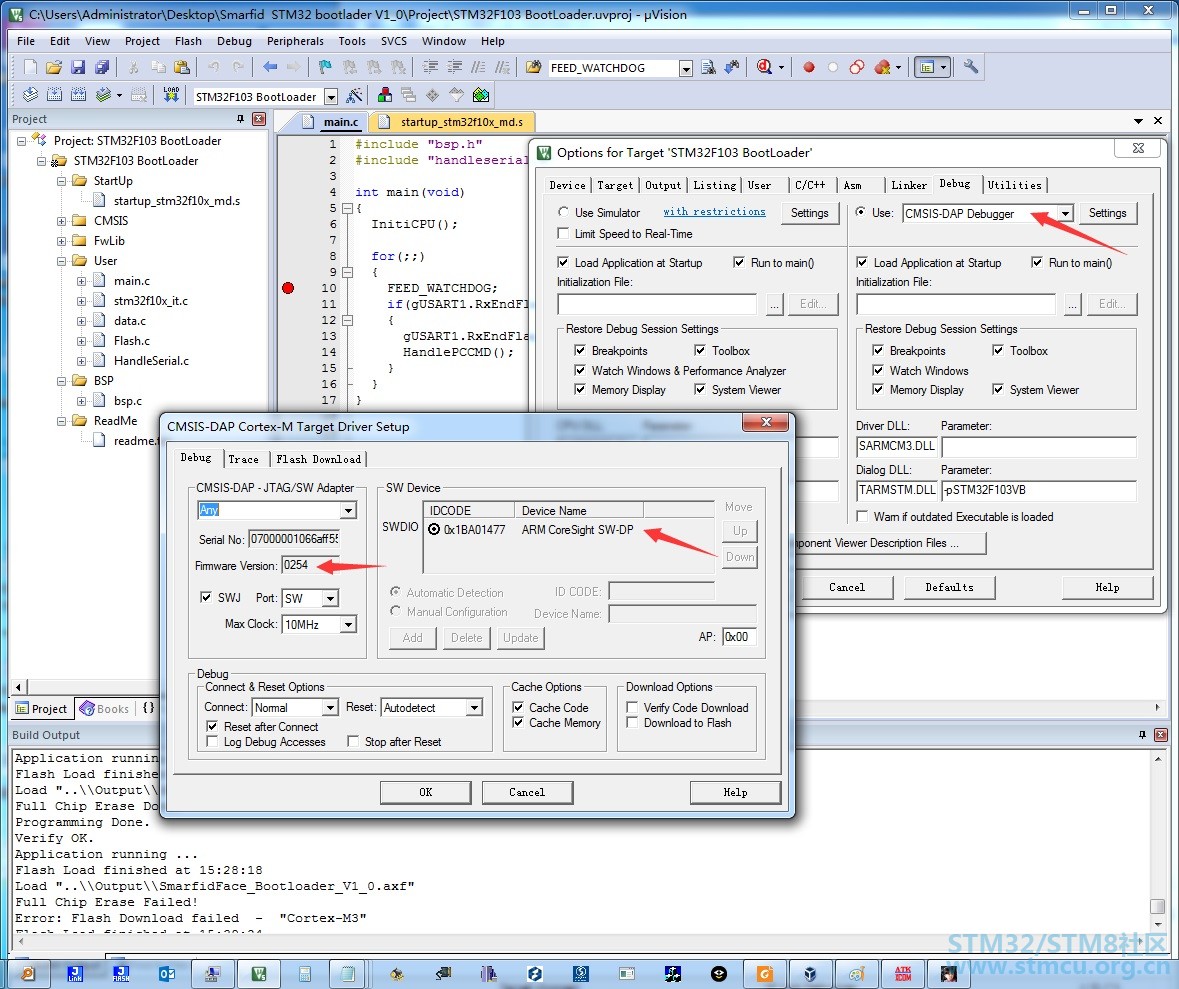Click OK in CMSIS-DAP driver setup
1179x989 pixels.
pyautogui.click(x=426, y=792)
